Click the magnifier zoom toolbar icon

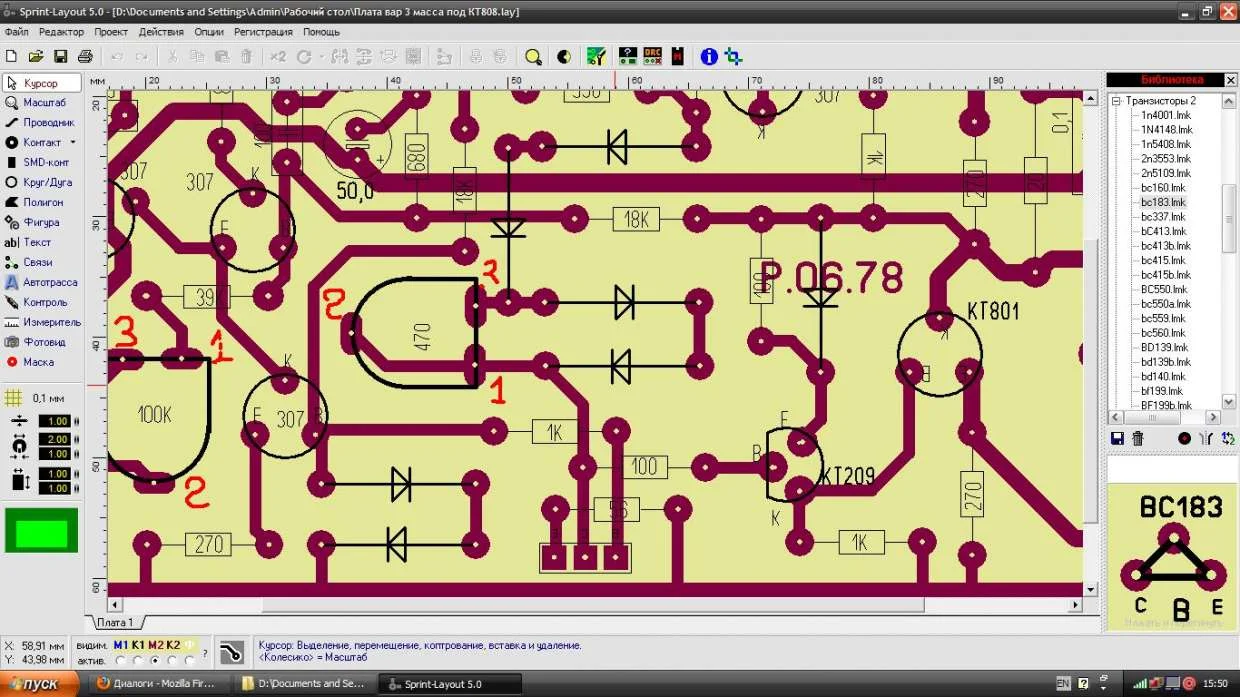point(533,57)
